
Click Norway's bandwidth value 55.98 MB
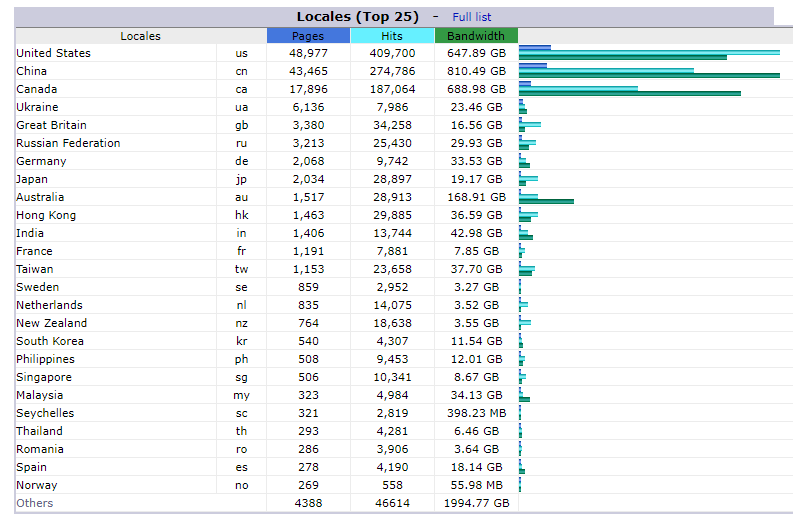(476, 486)
